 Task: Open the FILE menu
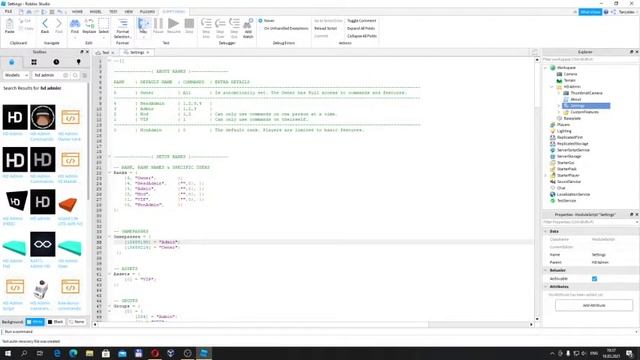tap(8, 11)
